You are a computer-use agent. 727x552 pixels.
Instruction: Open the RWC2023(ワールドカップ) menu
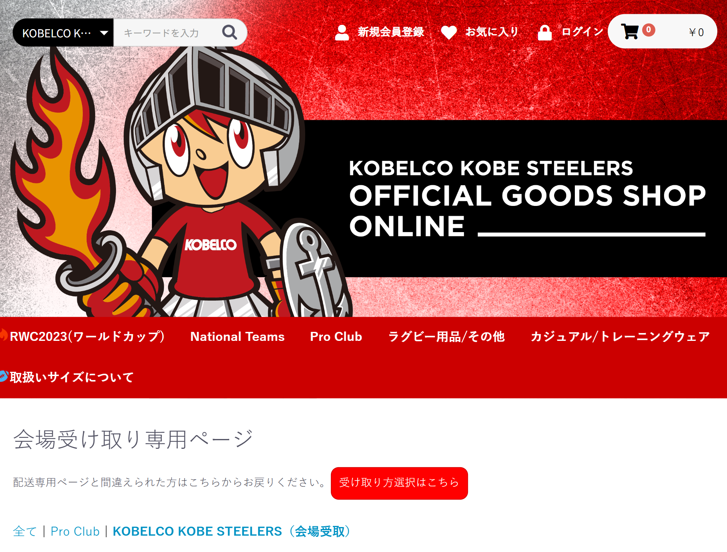coord(87,336)
